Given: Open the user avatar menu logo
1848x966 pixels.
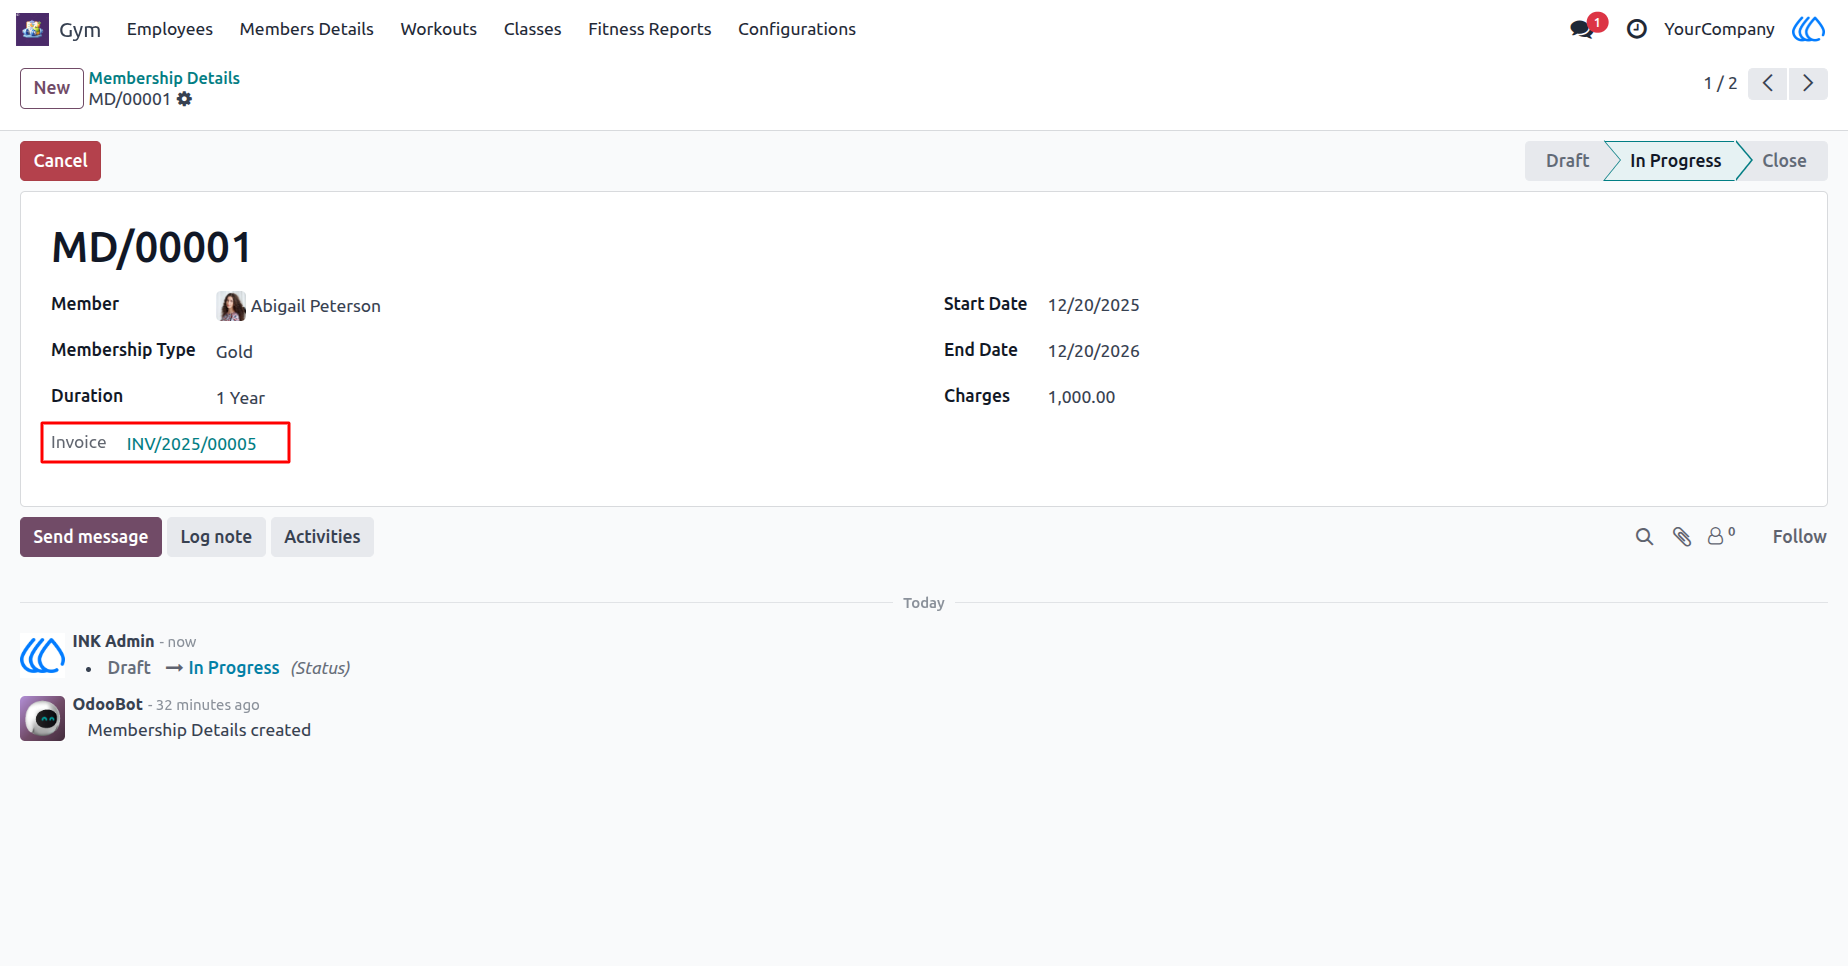Looking at the screenshot, I should (x=1808, y=29).
